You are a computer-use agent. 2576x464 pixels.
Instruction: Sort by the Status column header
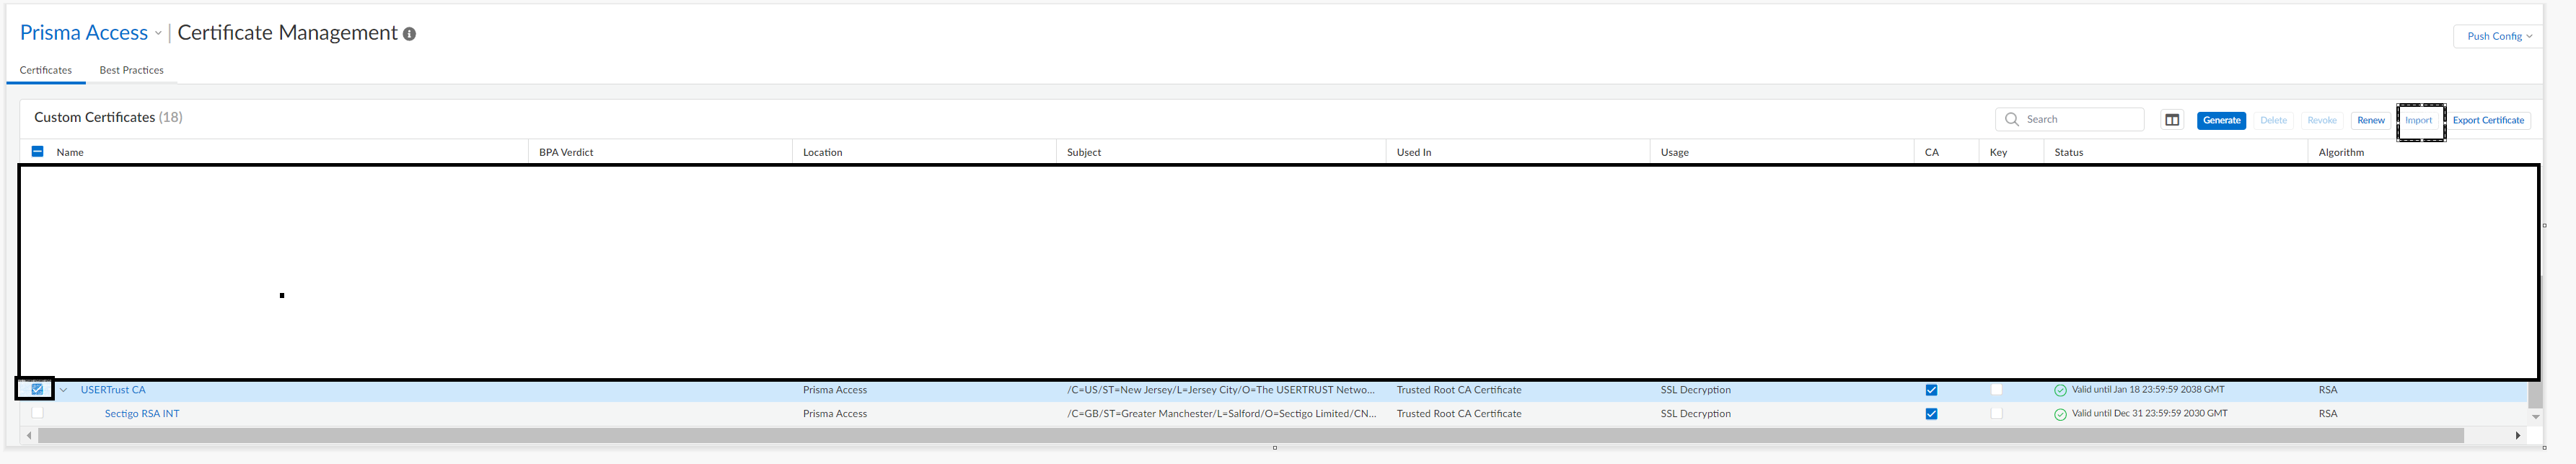tap(2069, 152)
